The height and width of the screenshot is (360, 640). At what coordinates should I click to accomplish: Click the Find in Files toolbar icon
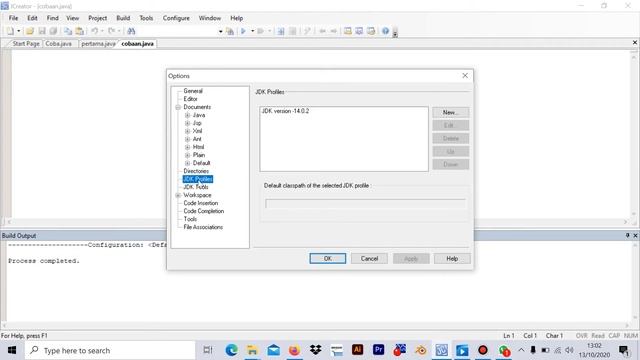coord(230,31)
